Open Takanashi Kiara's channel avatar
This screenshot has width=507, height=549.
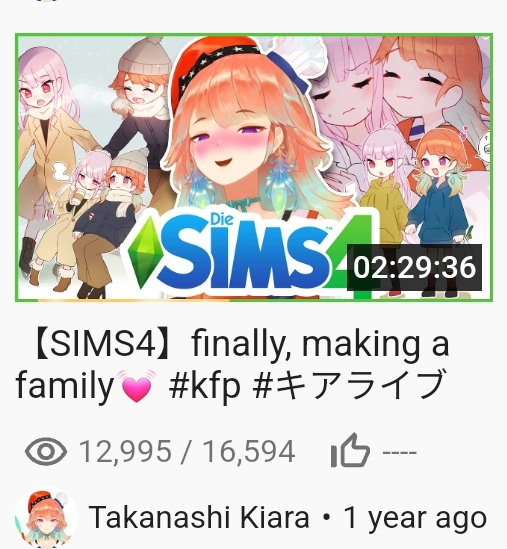[46, 517]
